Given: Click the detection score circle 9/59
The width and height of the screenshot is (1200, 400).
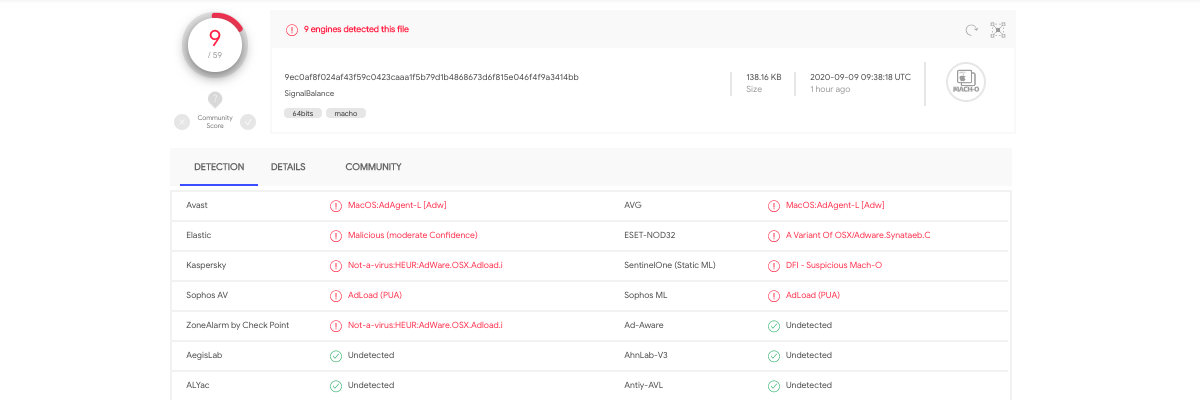Looking at the screenshot, I should (x=215, y=45).
